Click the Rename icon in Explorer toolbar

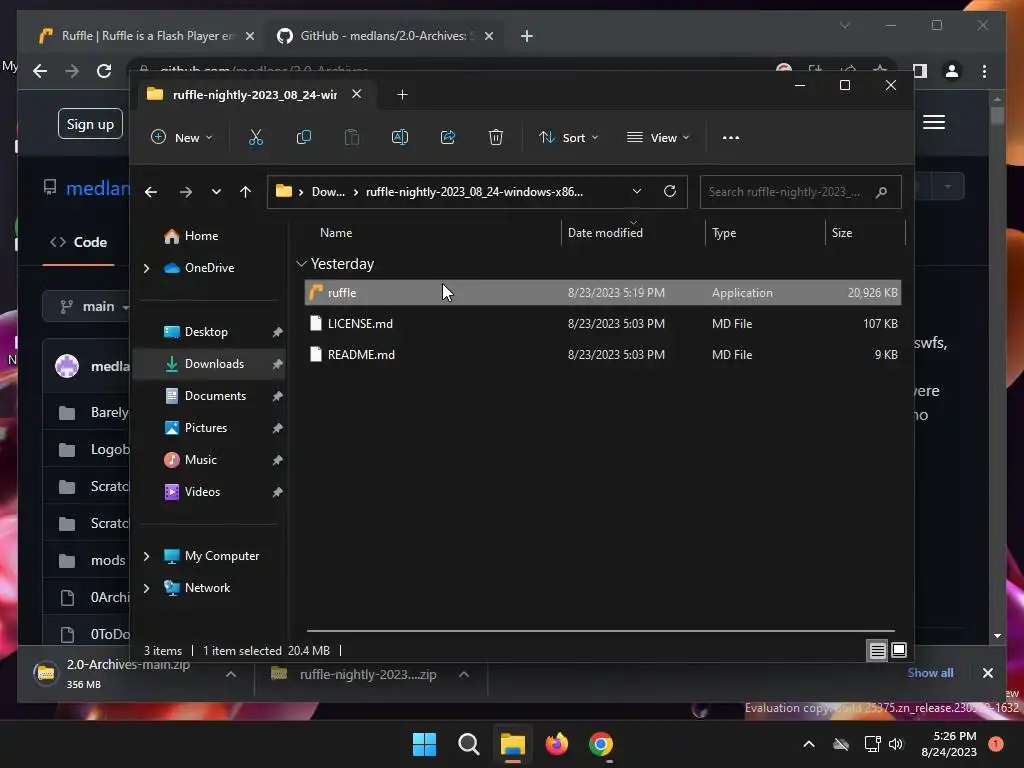pyautogui.click(x=400, y=137)
